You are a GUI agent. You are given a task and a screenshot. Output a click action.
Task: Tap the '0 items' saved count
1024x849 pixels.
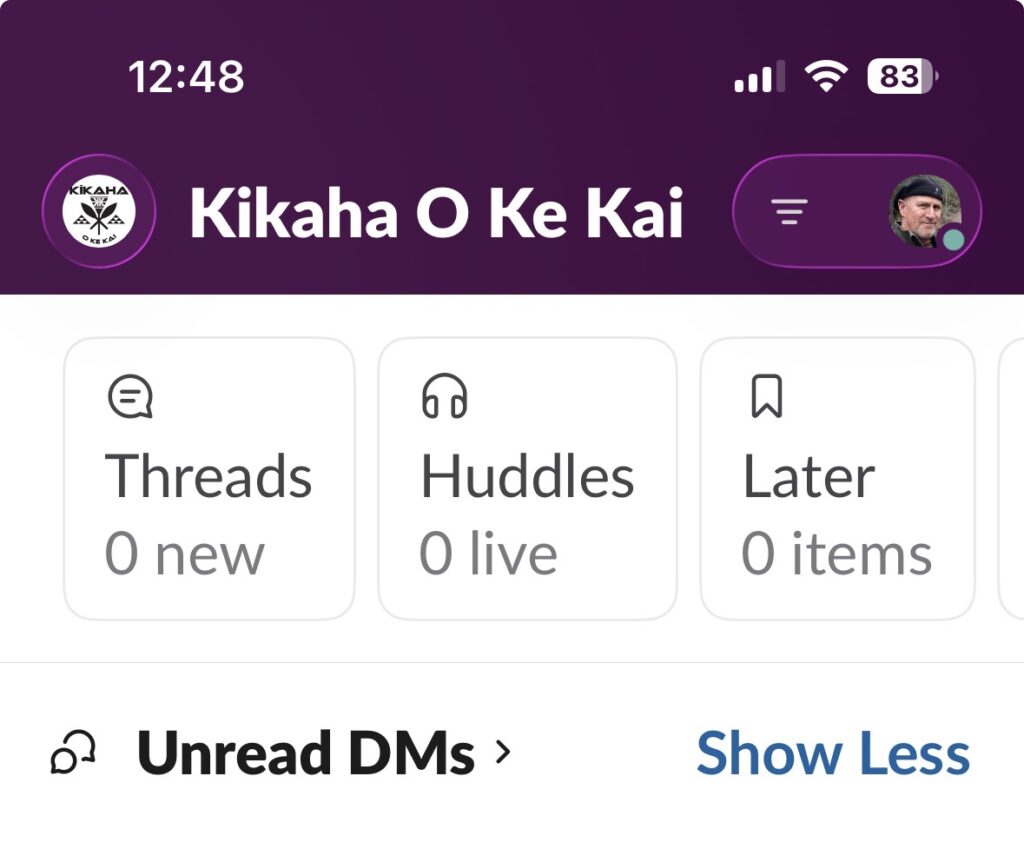[x=836, y=554]
